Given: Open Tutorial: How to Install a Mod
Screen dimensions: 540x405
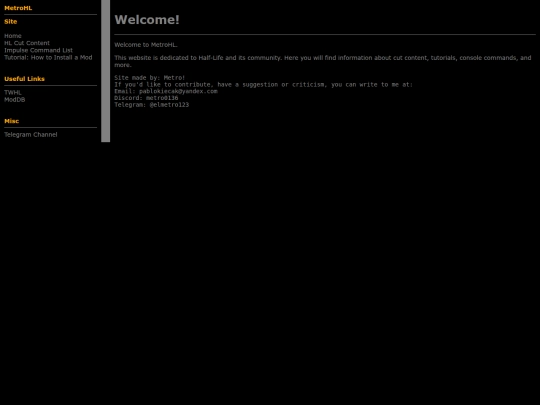Looking at the screenshot, I should [48, 58].
